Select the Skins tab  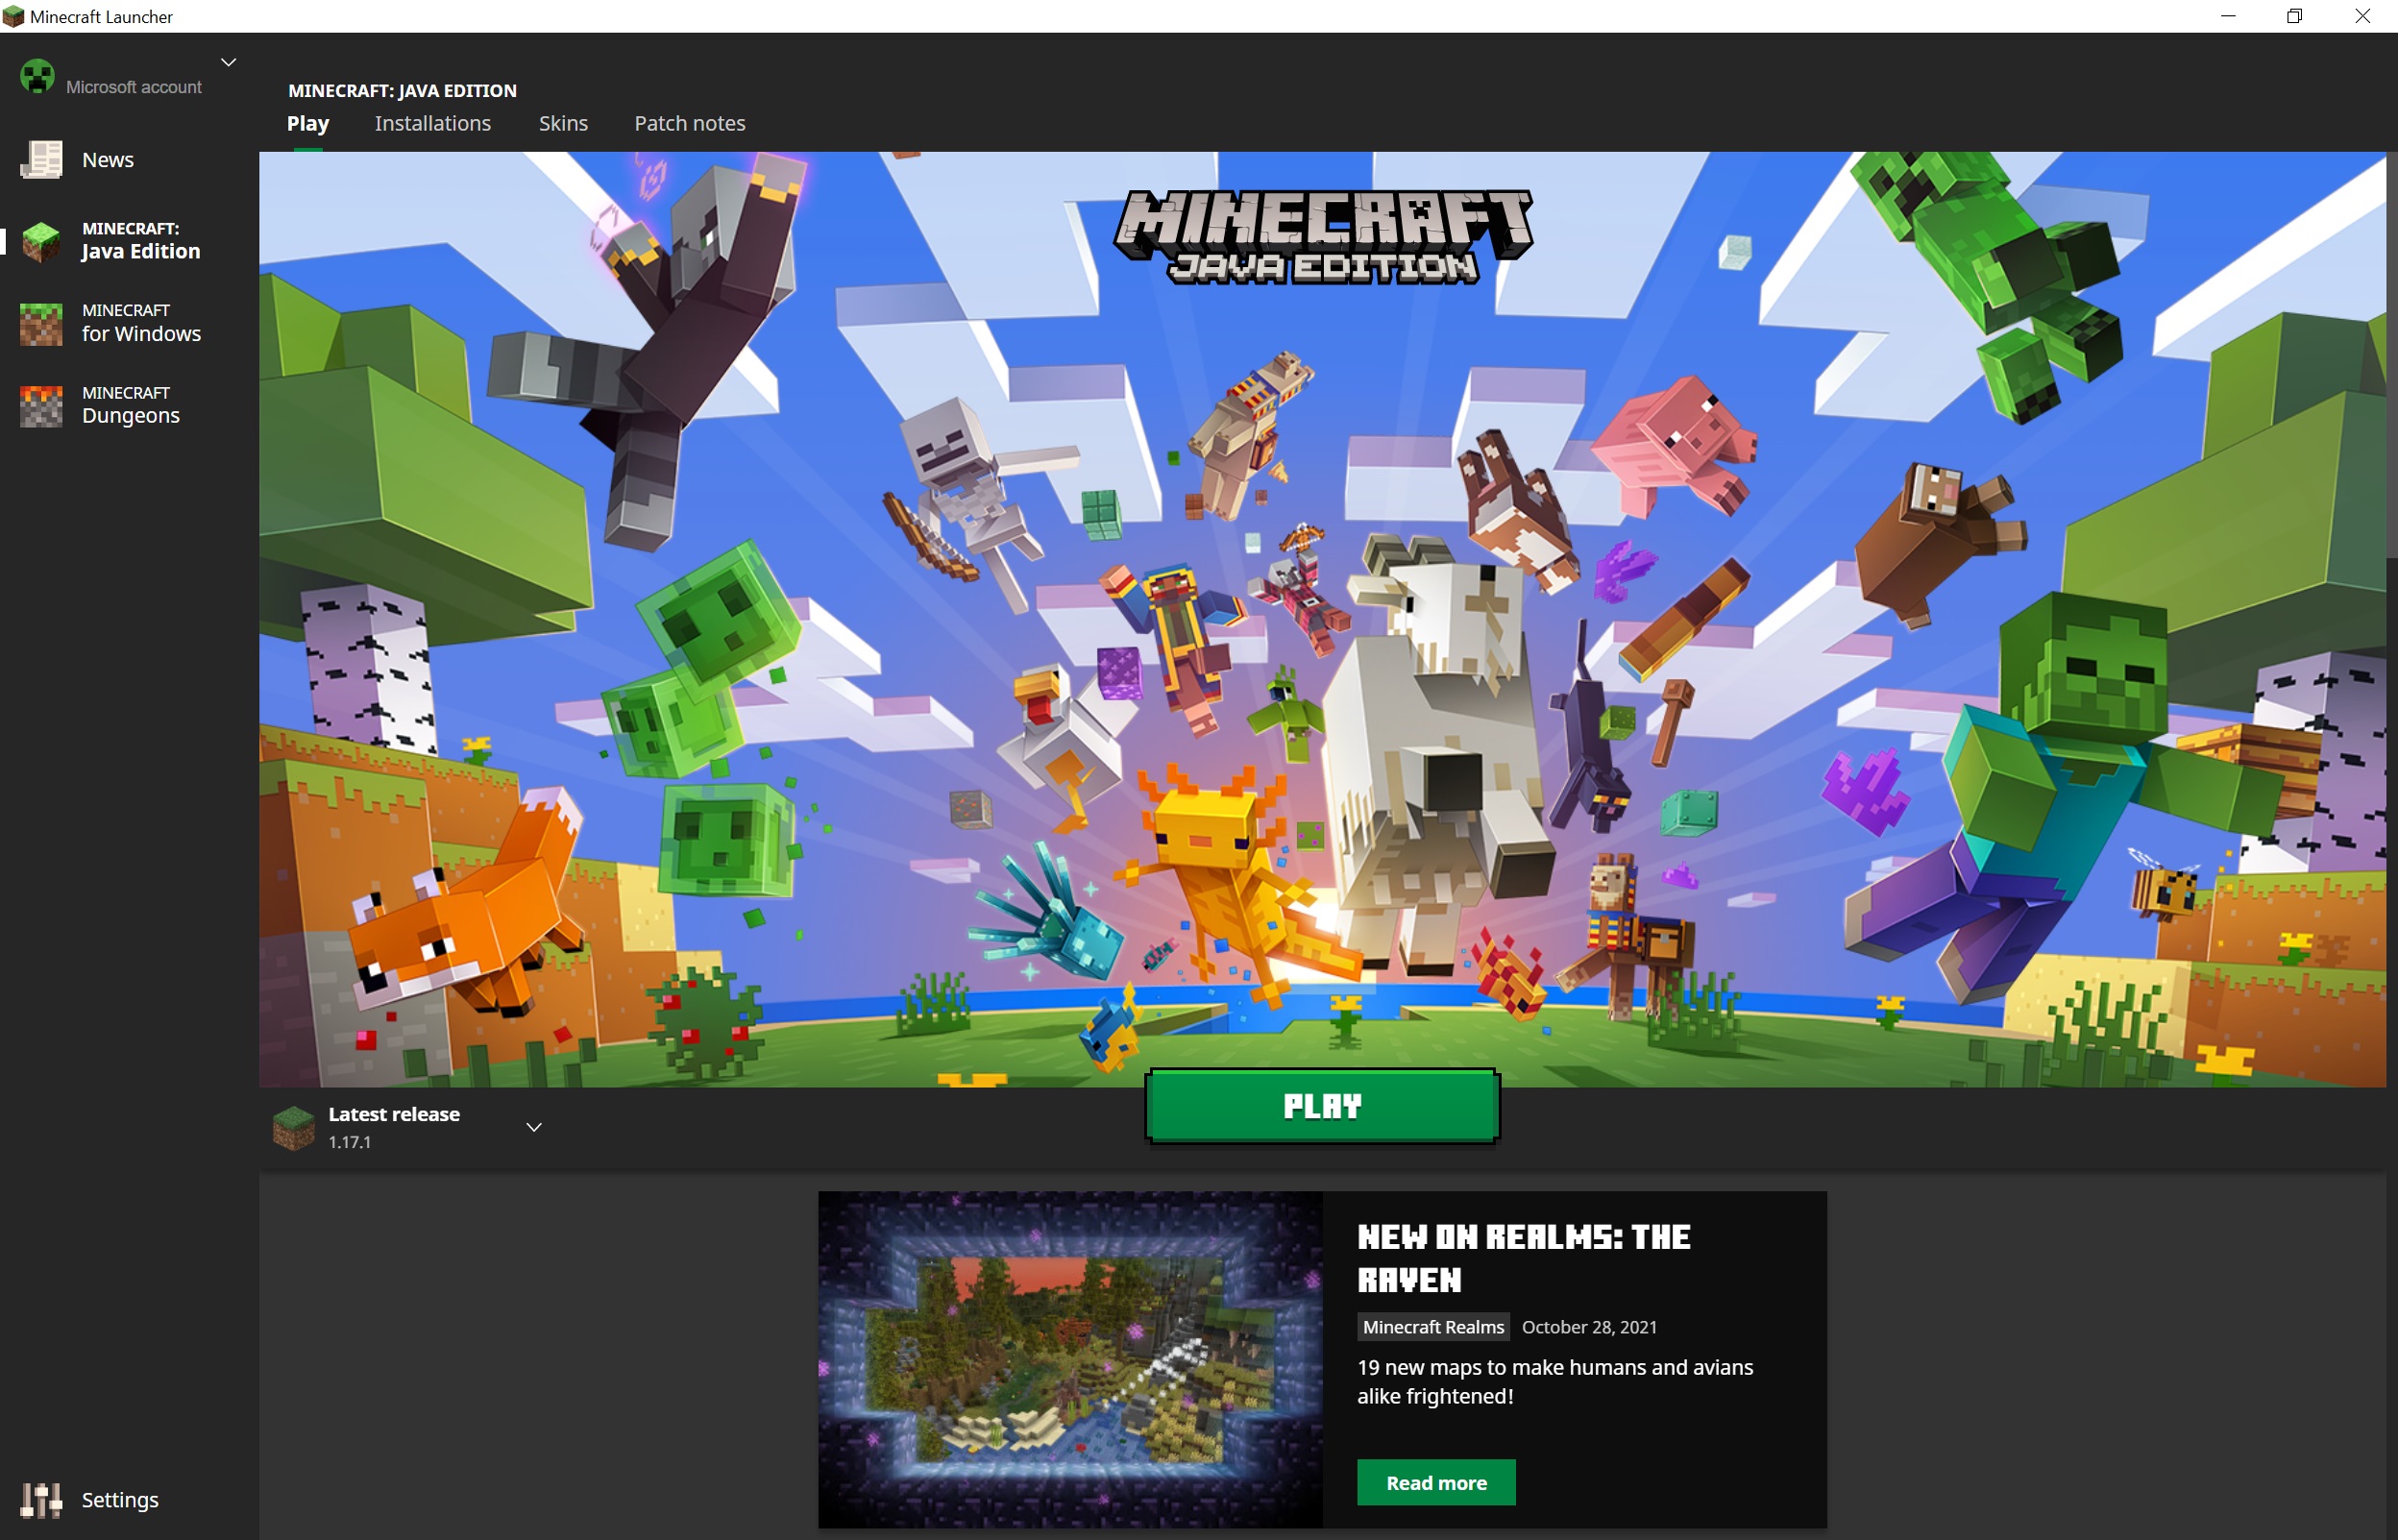coord(561,121)
